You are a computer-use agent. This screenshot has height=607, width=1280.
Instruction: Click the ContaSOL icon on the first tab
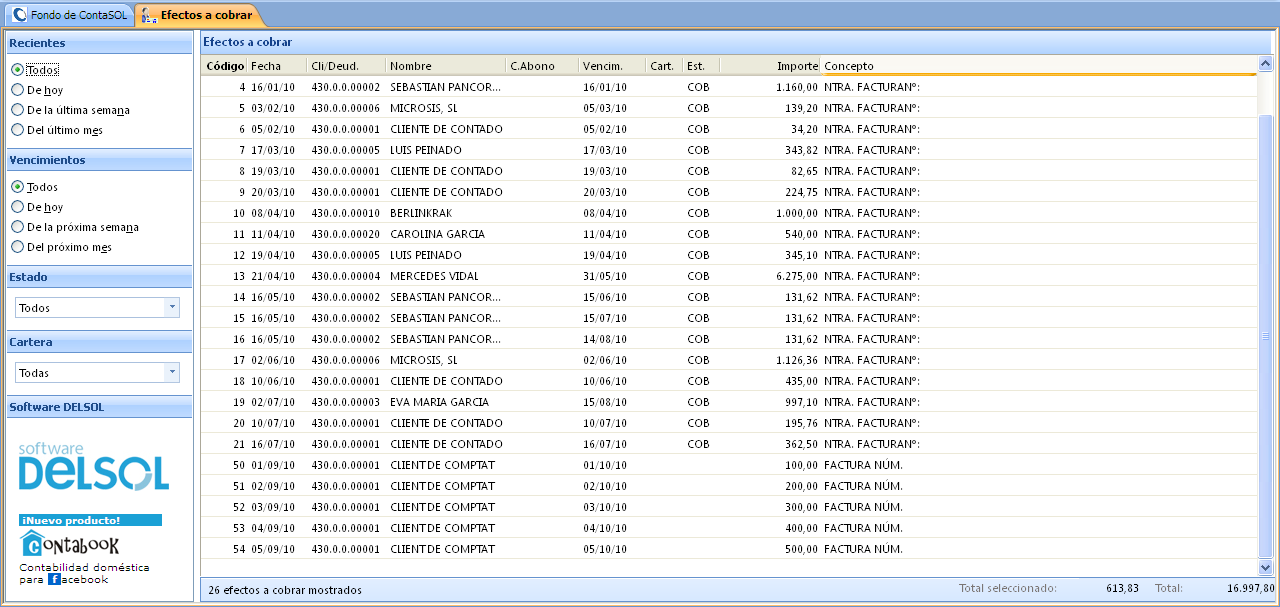tap(19, 15)
